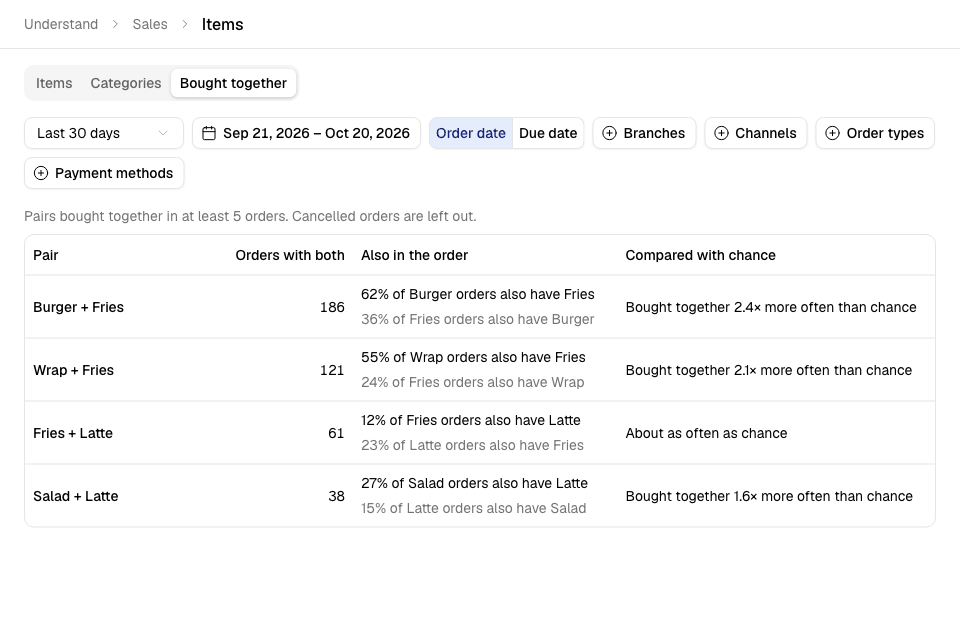The height and width of the screenshot is (640, 960).
Task: Click 'About as often as chance' text
Action: click(707, 434)
